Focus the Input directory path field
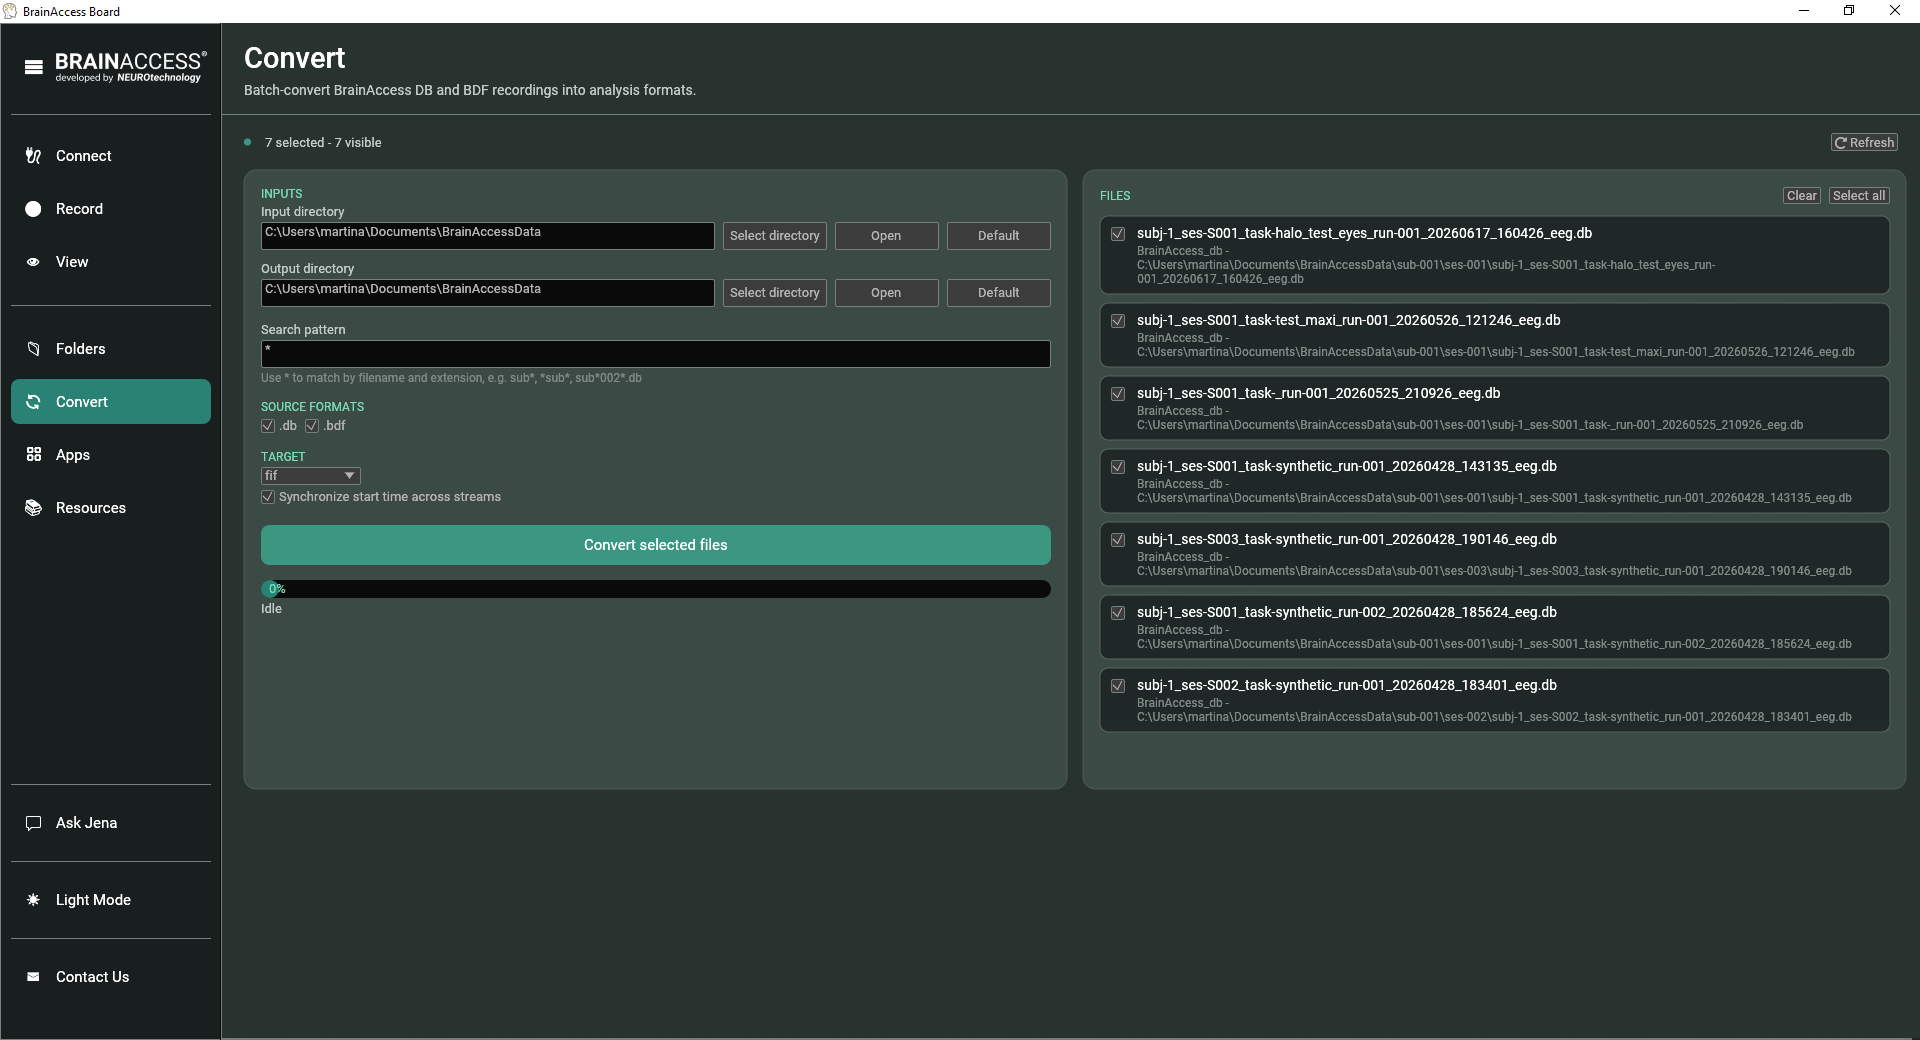The image size is (1920, 1040). [x=488, y=236]
